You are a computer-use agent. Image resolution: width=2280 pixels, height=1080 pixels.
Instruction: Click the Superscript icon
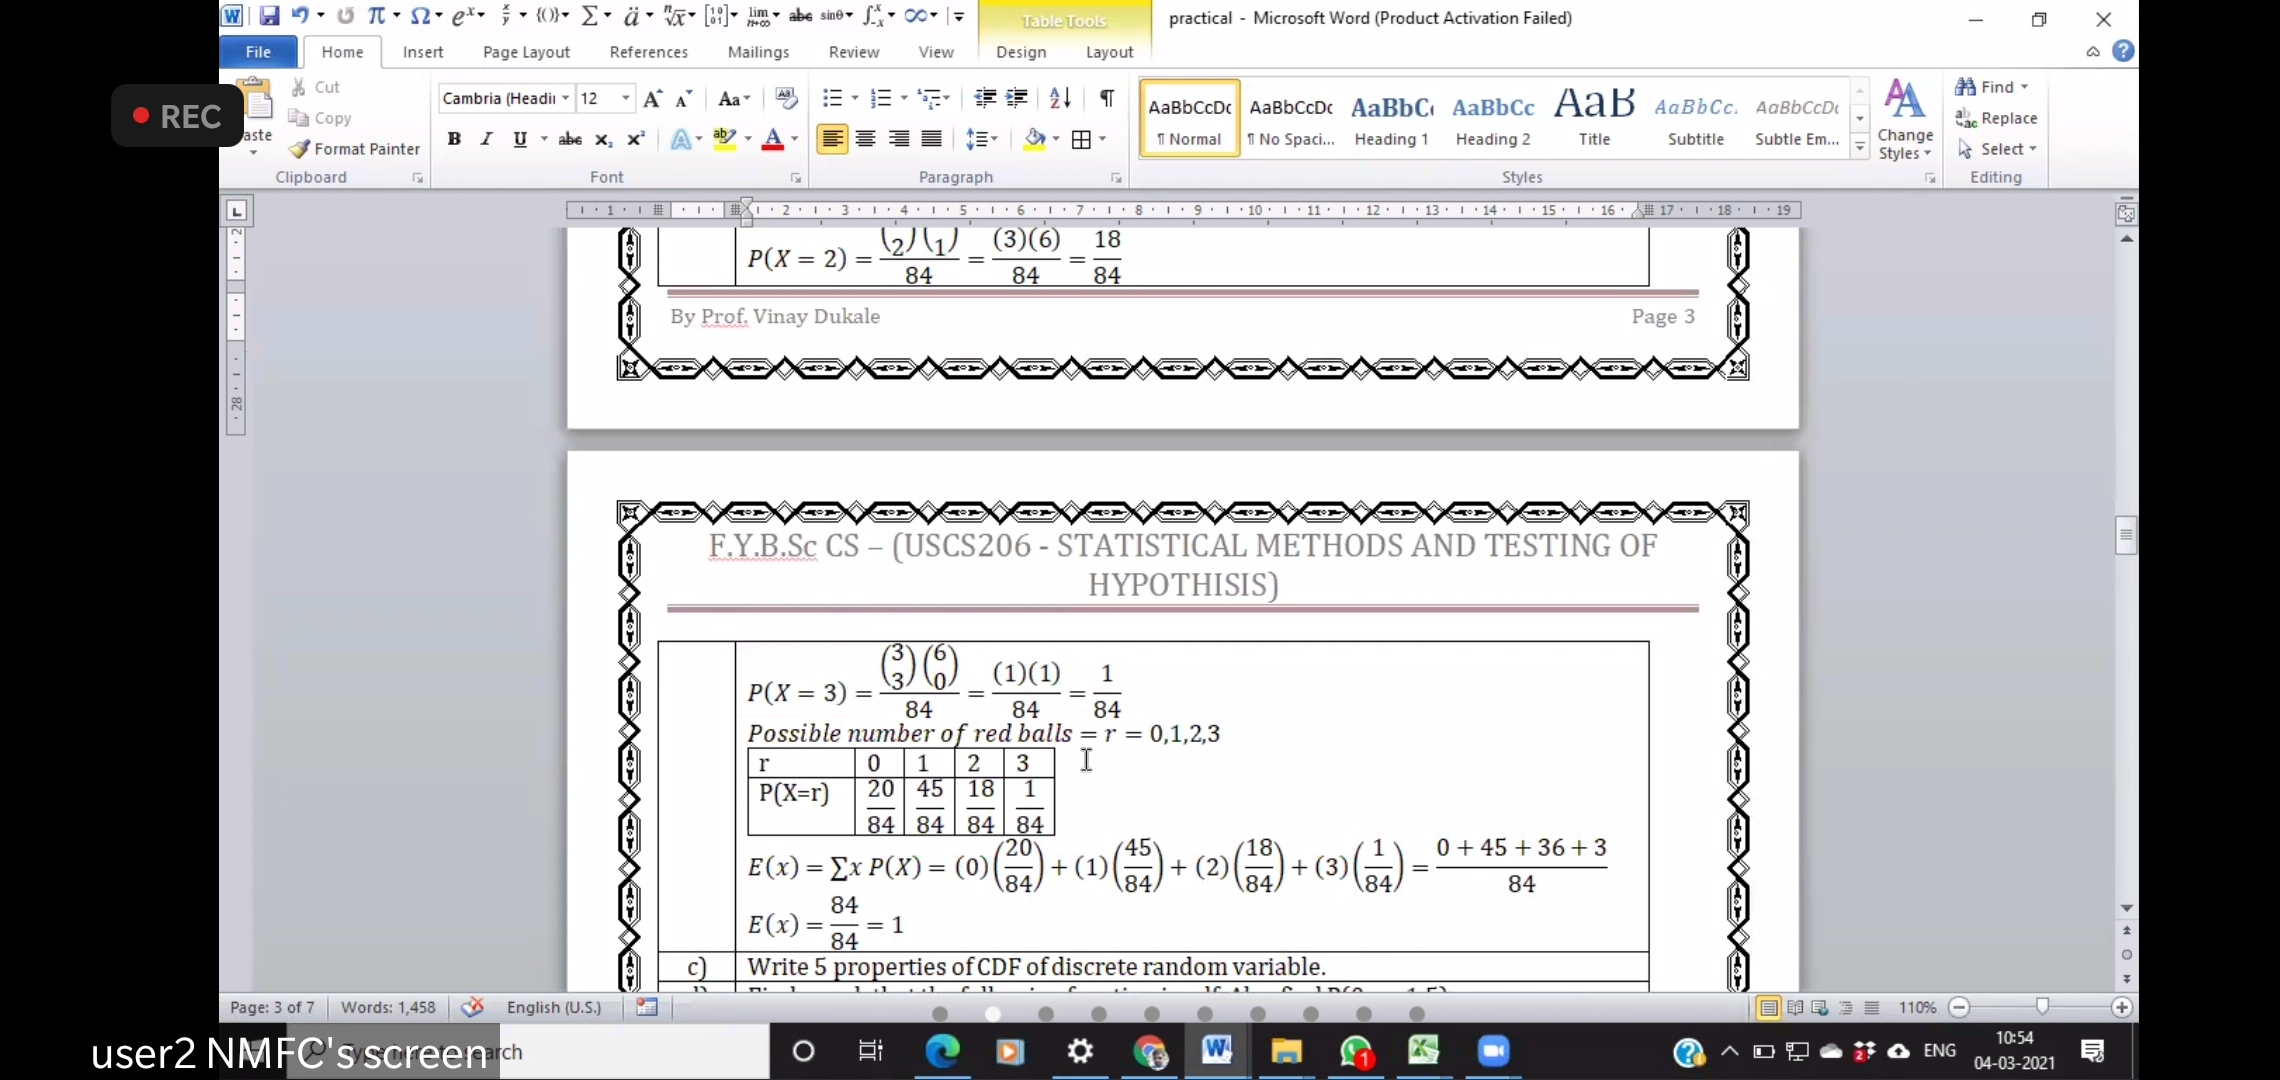point(636,139)
